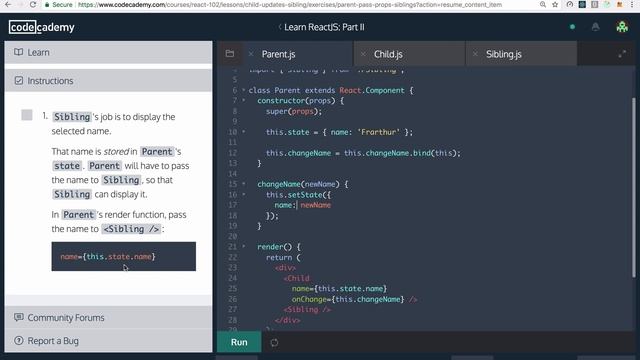640x360 pixels.
Task: Fold the constructor block at line 7
Action: point(244,100)
